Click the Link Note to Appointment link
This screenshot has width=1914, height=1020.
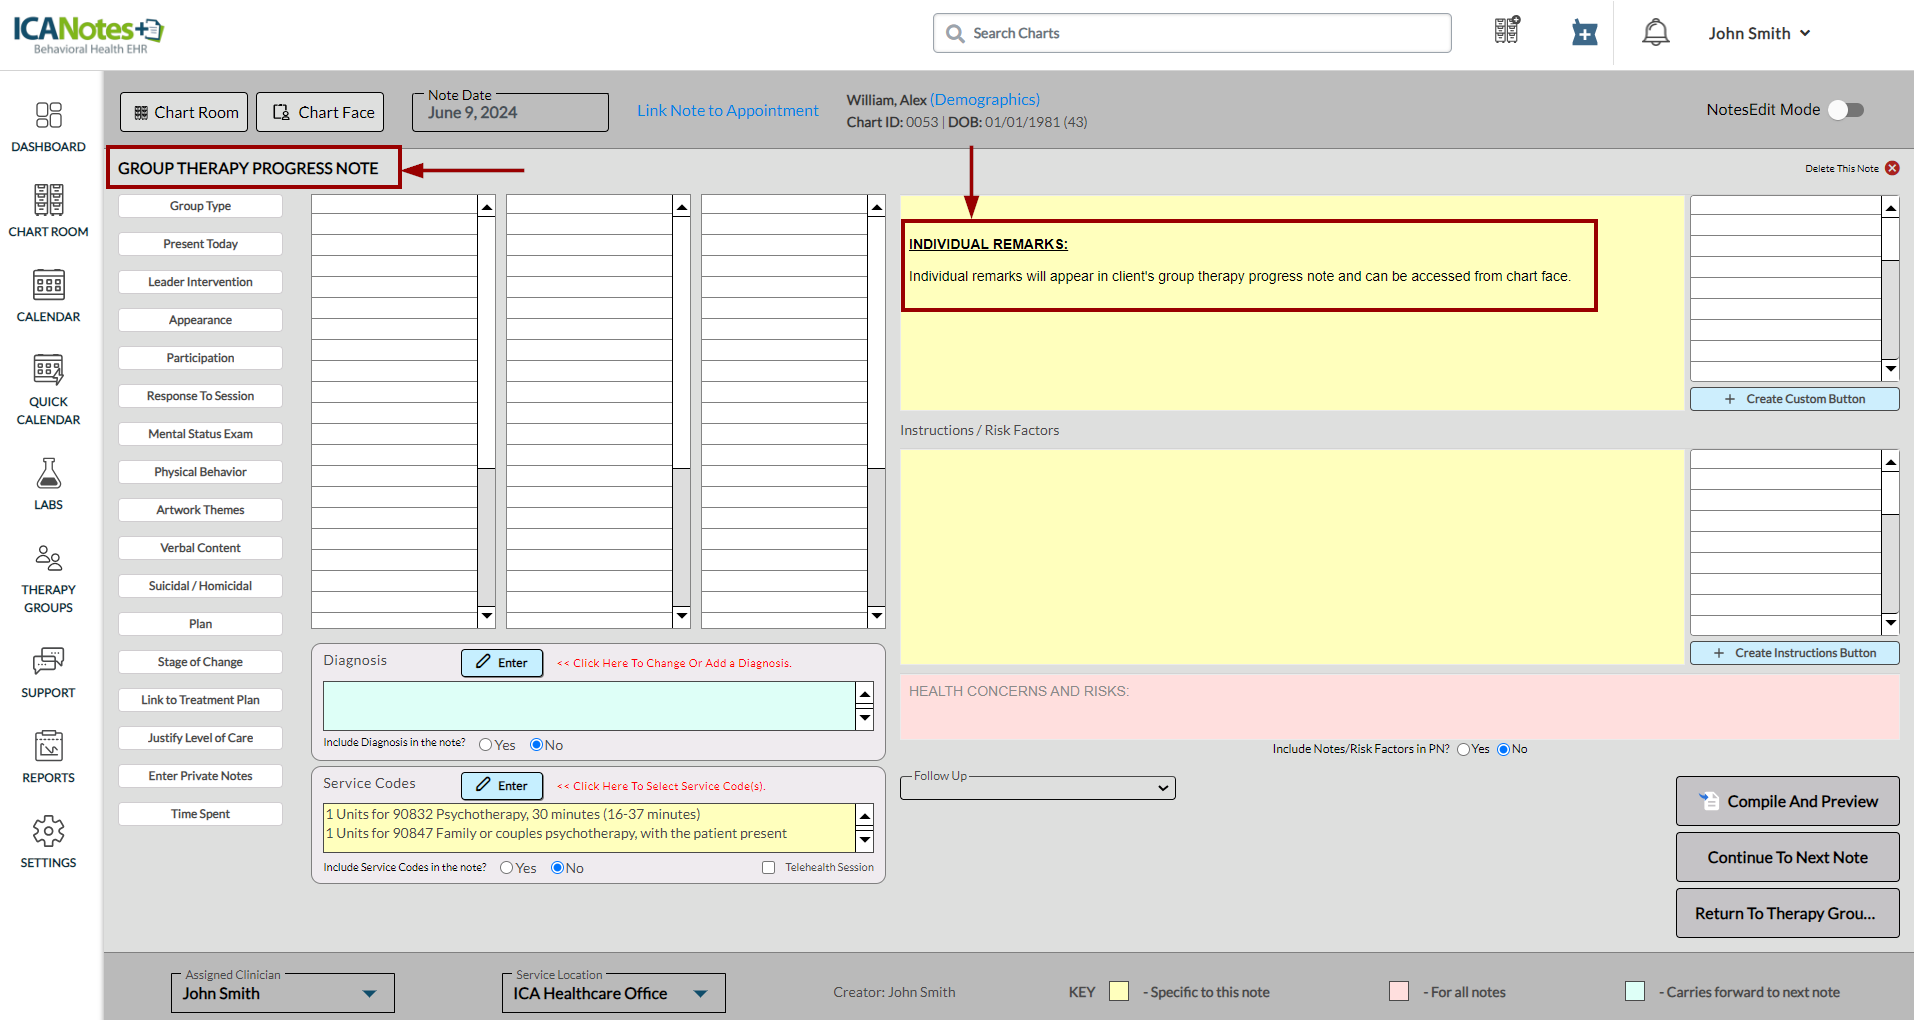coord(727,111)
